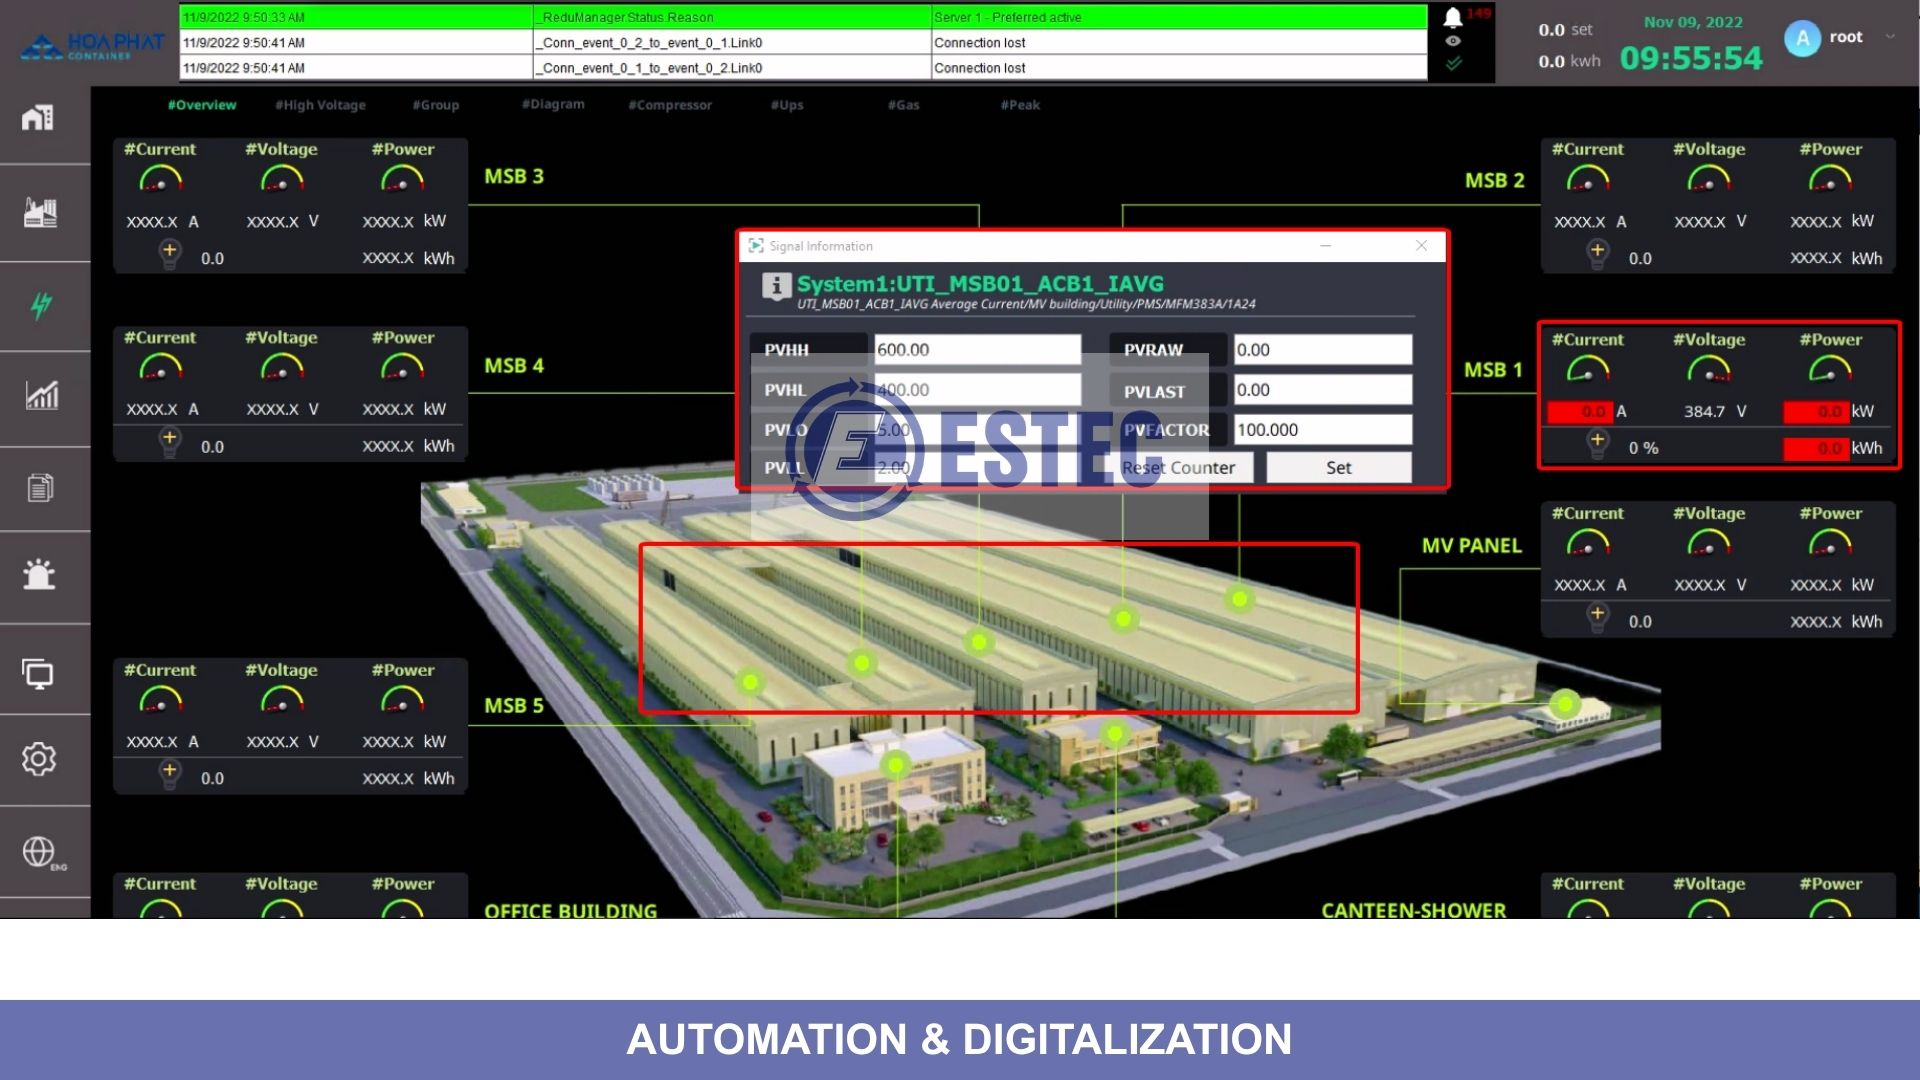This screenshot has height=1080, width=1920.
Task: Click the alarm bell notification icon
Action: 1453,17
